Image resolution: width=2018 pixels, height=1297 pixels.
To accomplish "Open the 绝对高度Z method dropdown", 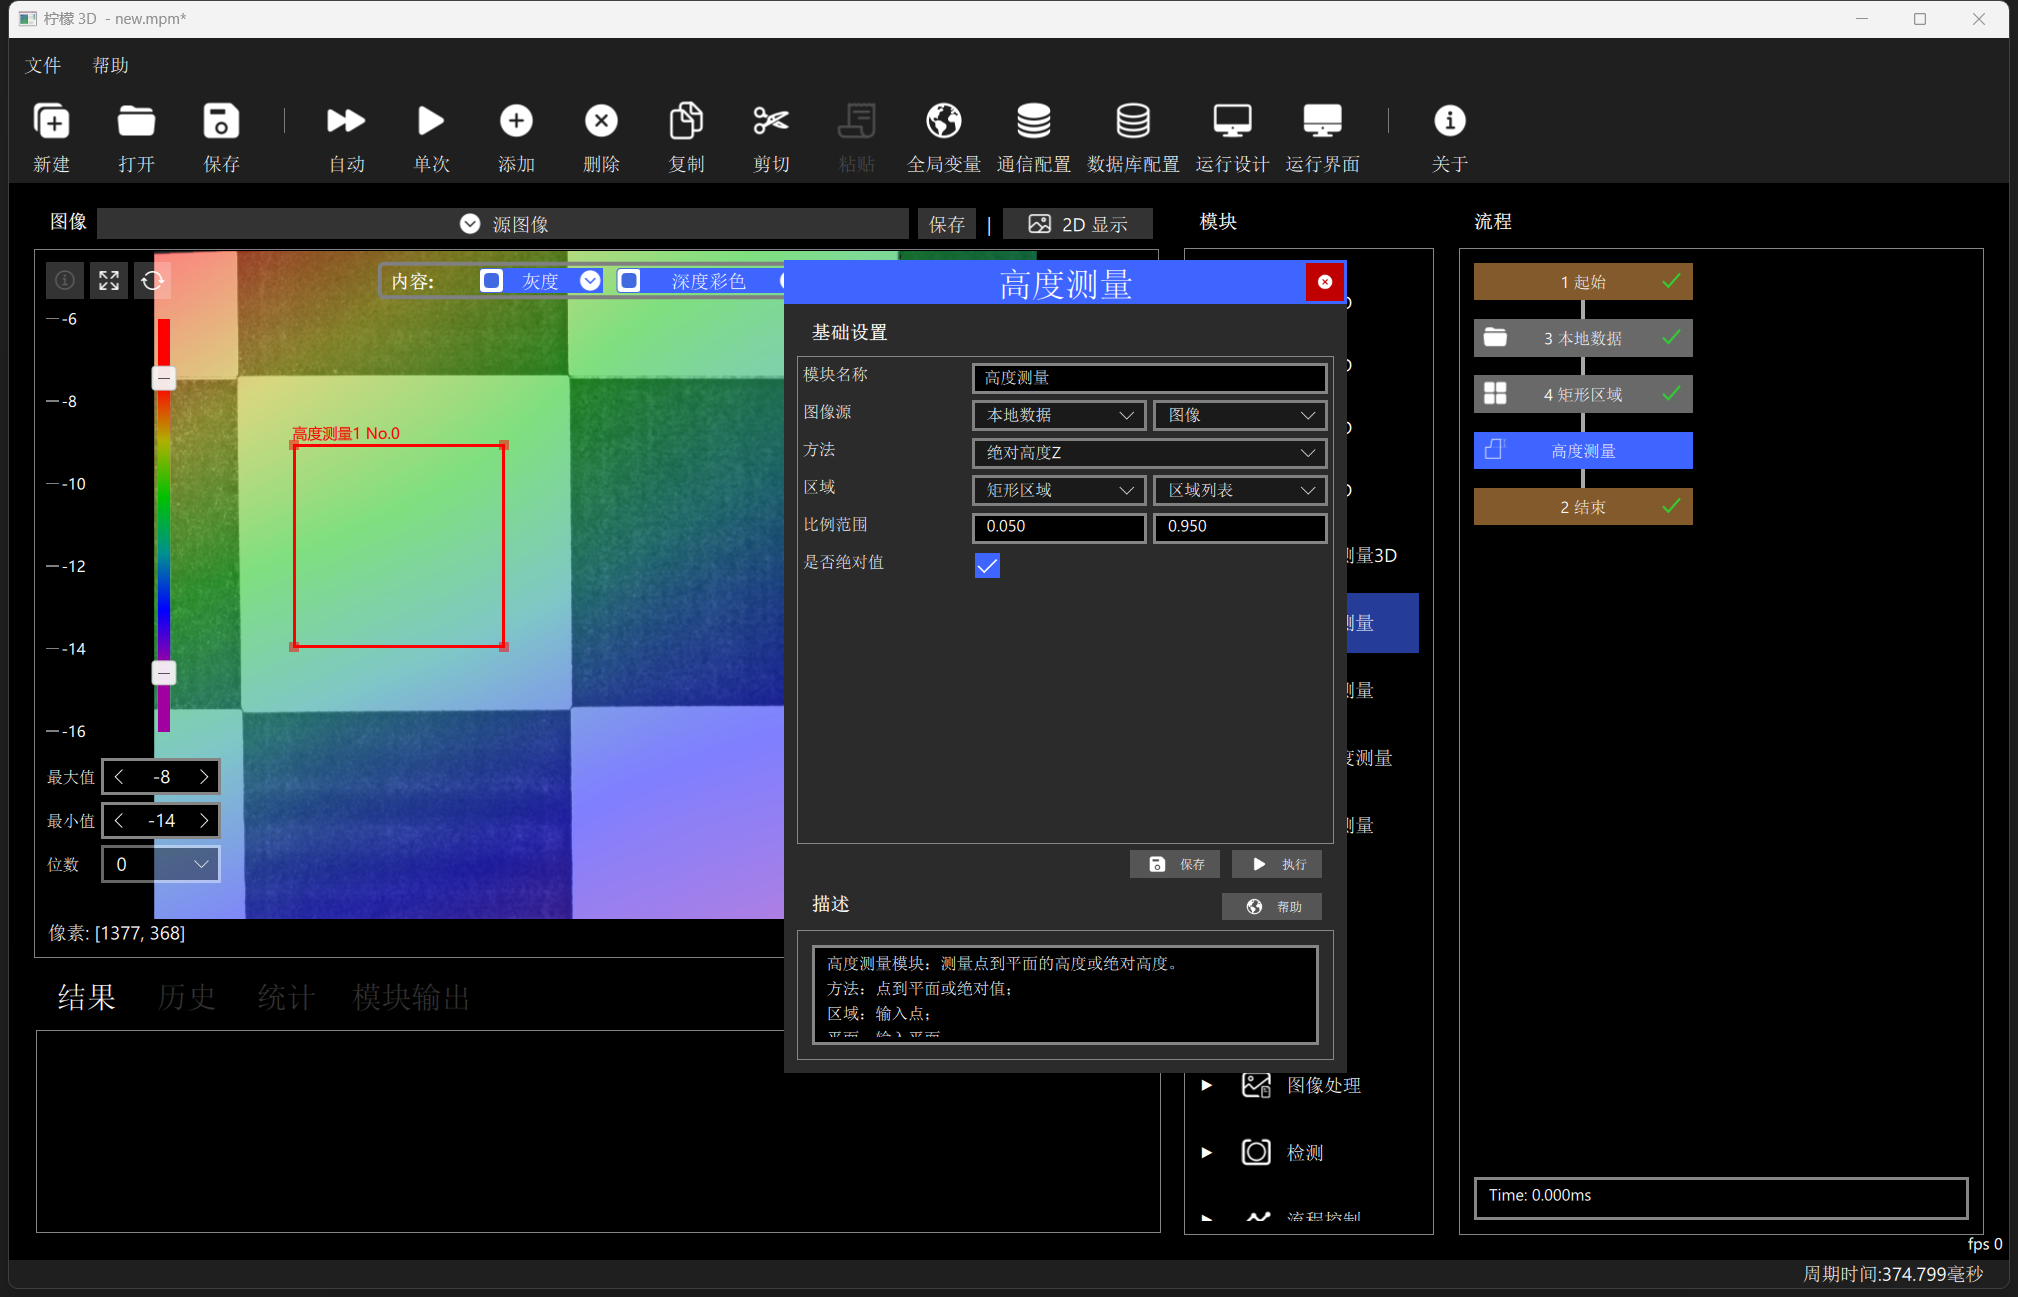I will [1150, 453].
